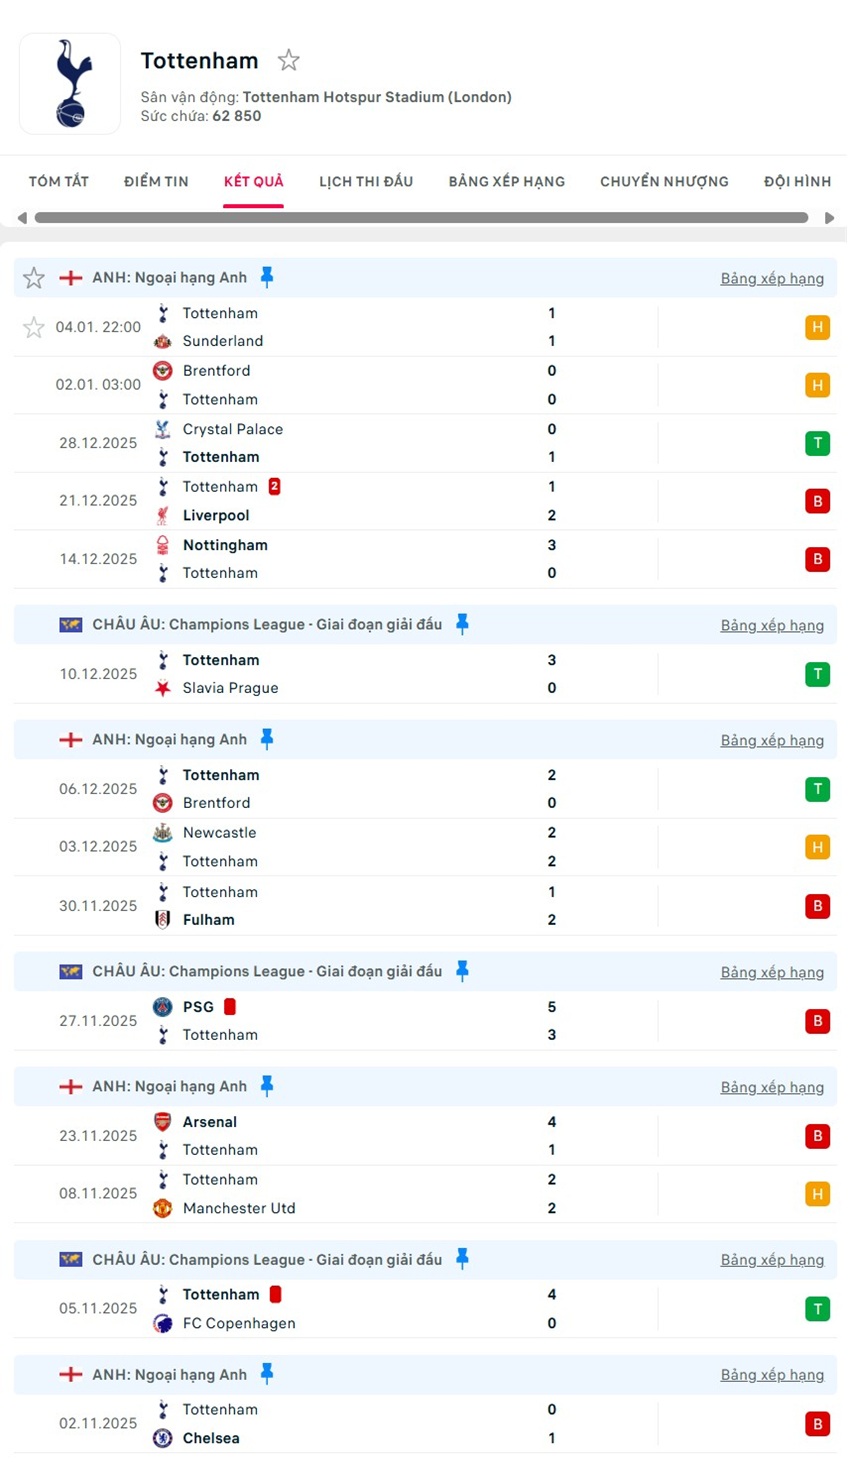Click the yellow H badge for the Sunderland draw
The width and height of the screenshot is (850, 1468).
click(818, 327)
